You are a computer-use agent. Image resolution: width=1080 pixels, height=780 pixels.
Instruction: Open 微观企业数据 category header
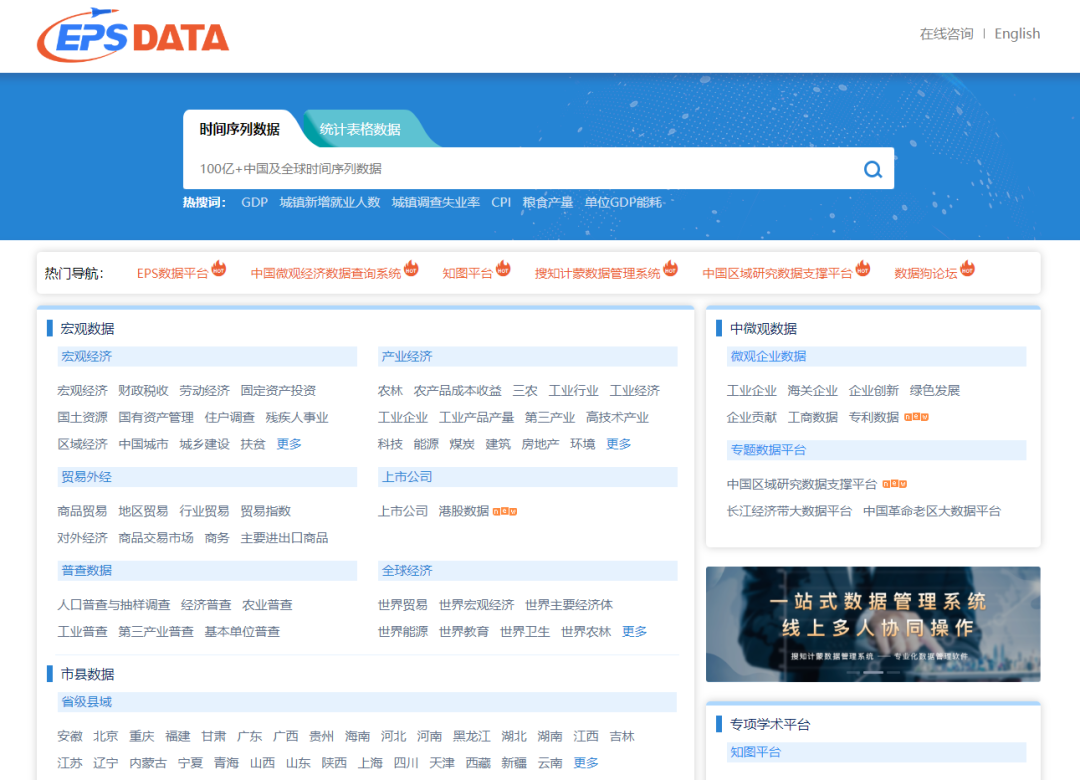tap(768, 356)
